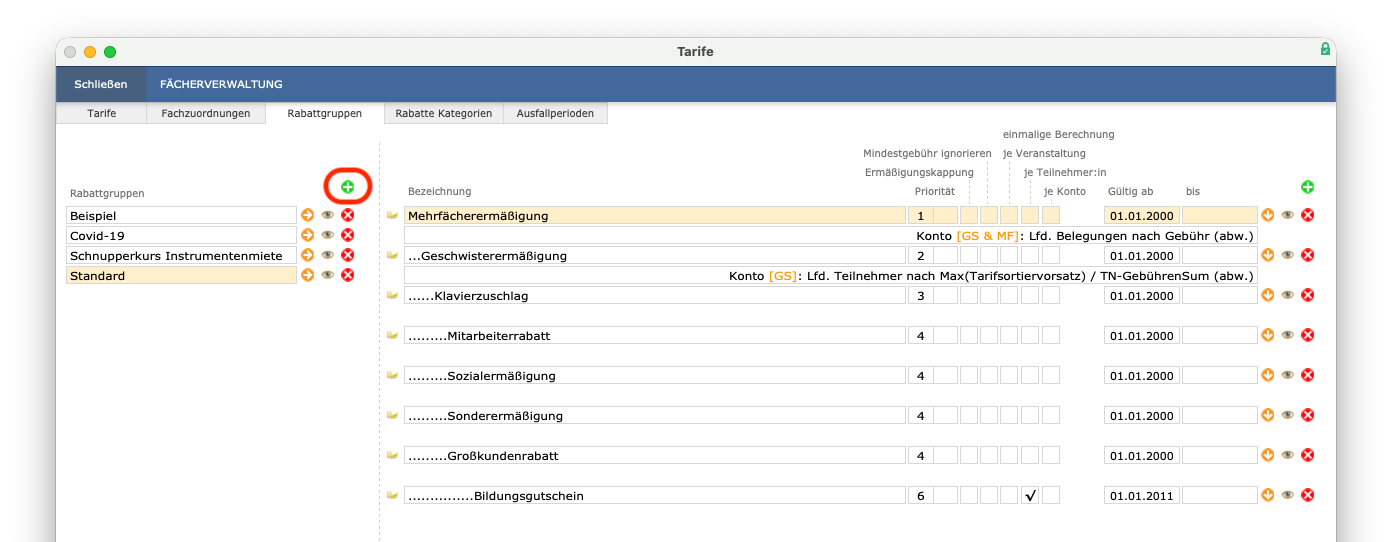Expand Sonderermäßigung with orange down arrow
The width and height of the screenshot is (1392, 542).
click(x=1268, y=415)
